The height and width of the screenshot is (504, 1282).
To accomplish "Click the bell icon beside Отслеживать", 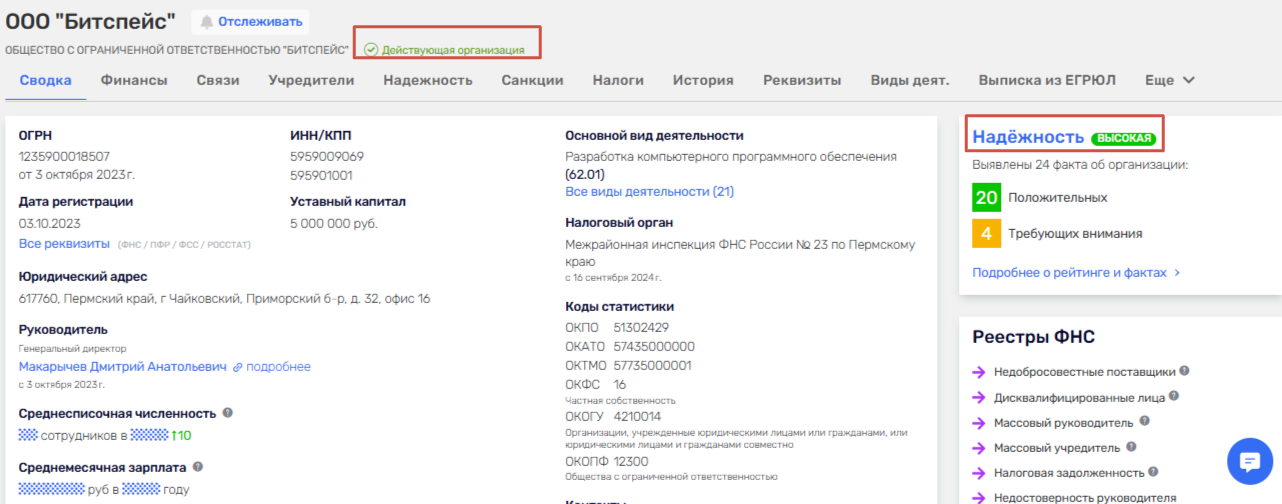I will [x=208, y=22].
